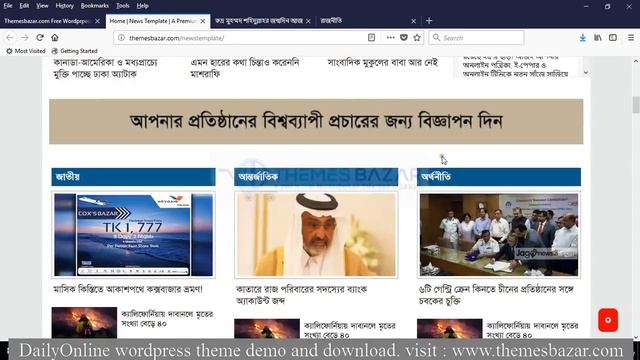Viewport: 640px width, 360px height.
Task: Open the library icon
Action: 598,38
